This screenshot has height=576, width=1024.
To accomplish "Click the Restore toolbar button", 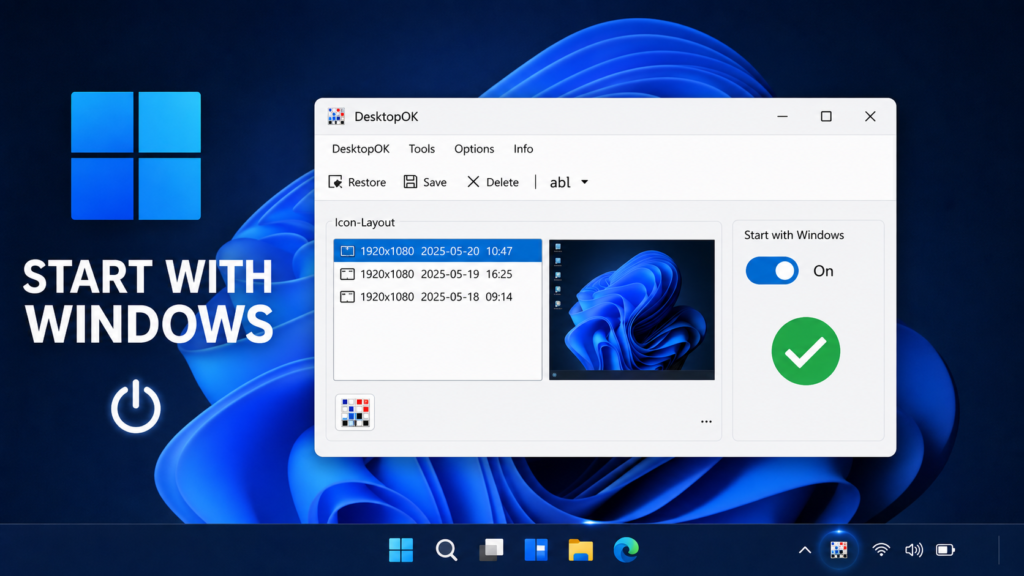I will [357, 182].
